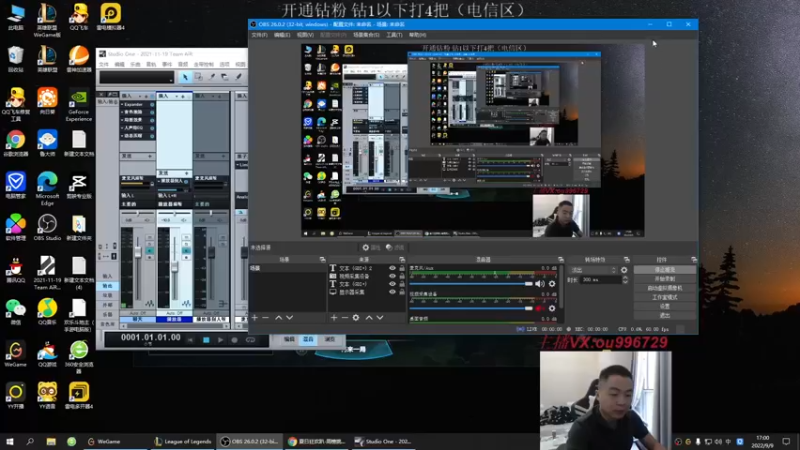Open the transition type dropdown in OBS
Screen dimensions: 800x450
594,270
